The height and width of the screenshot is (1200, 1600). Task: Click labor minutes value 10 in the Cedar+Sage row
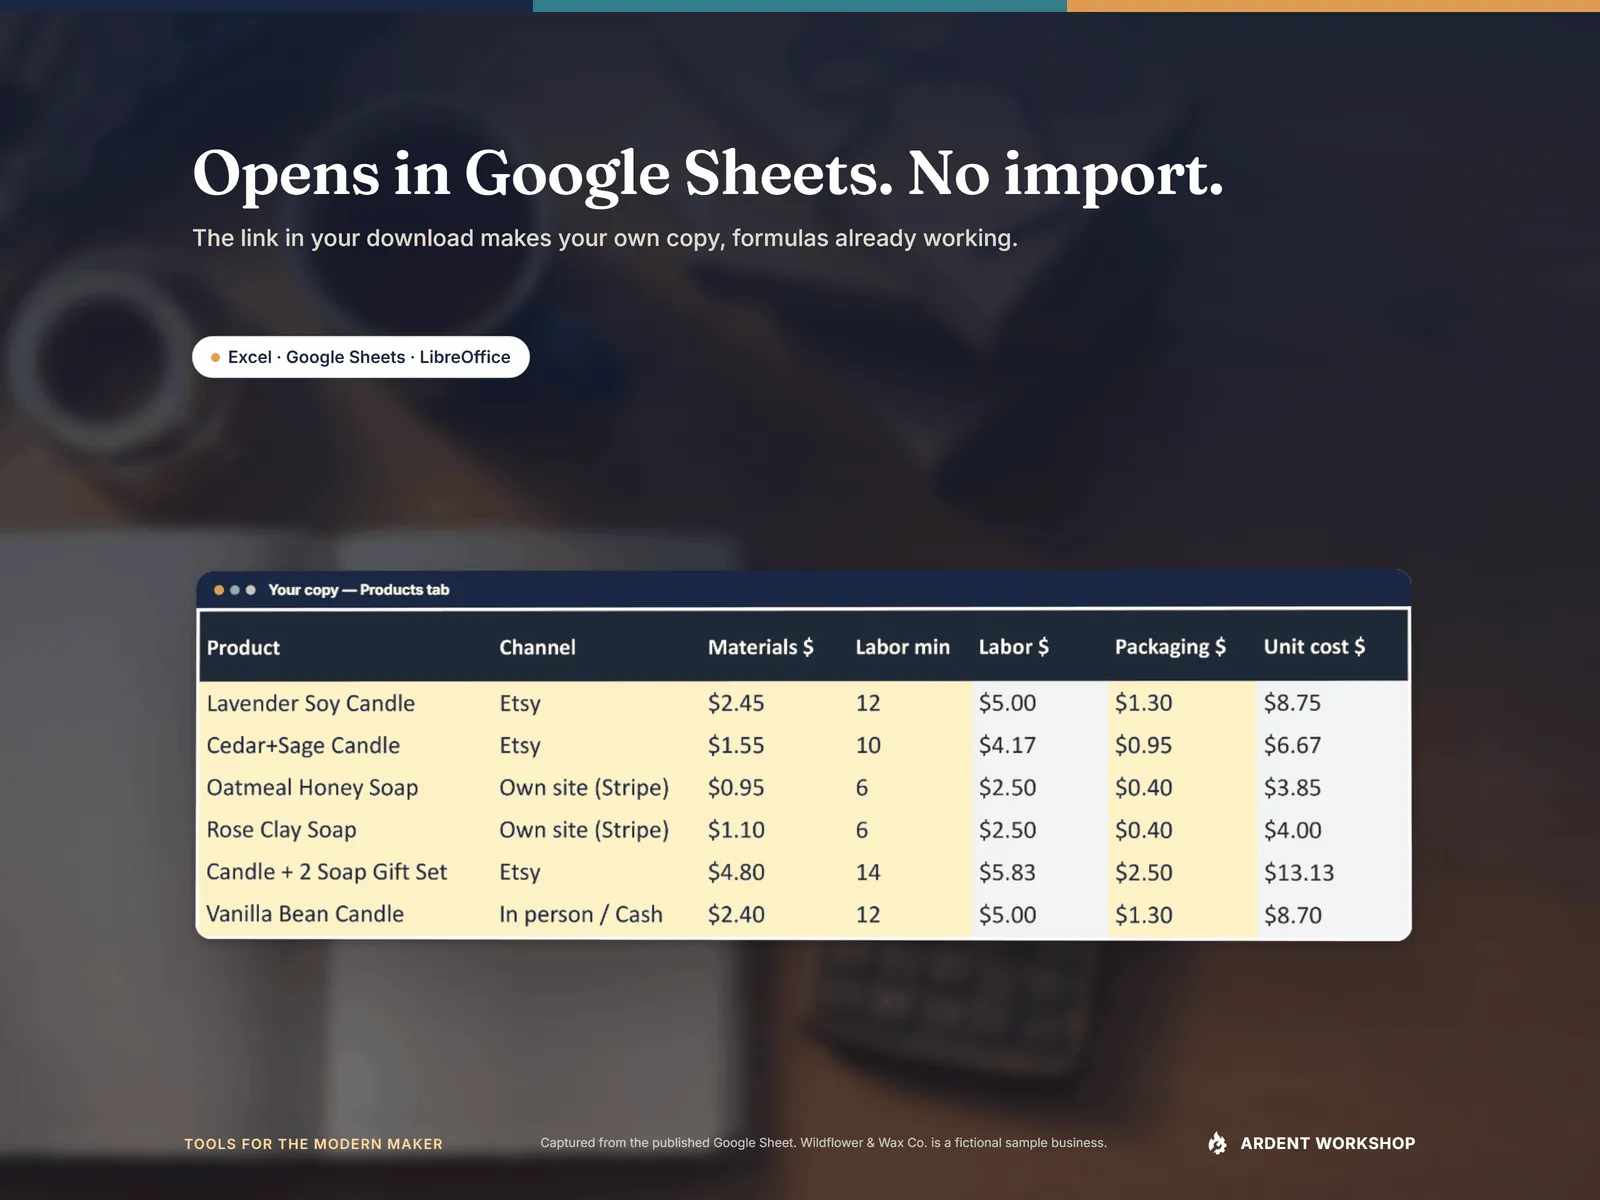pyautogui.click(x=868, y=745)
